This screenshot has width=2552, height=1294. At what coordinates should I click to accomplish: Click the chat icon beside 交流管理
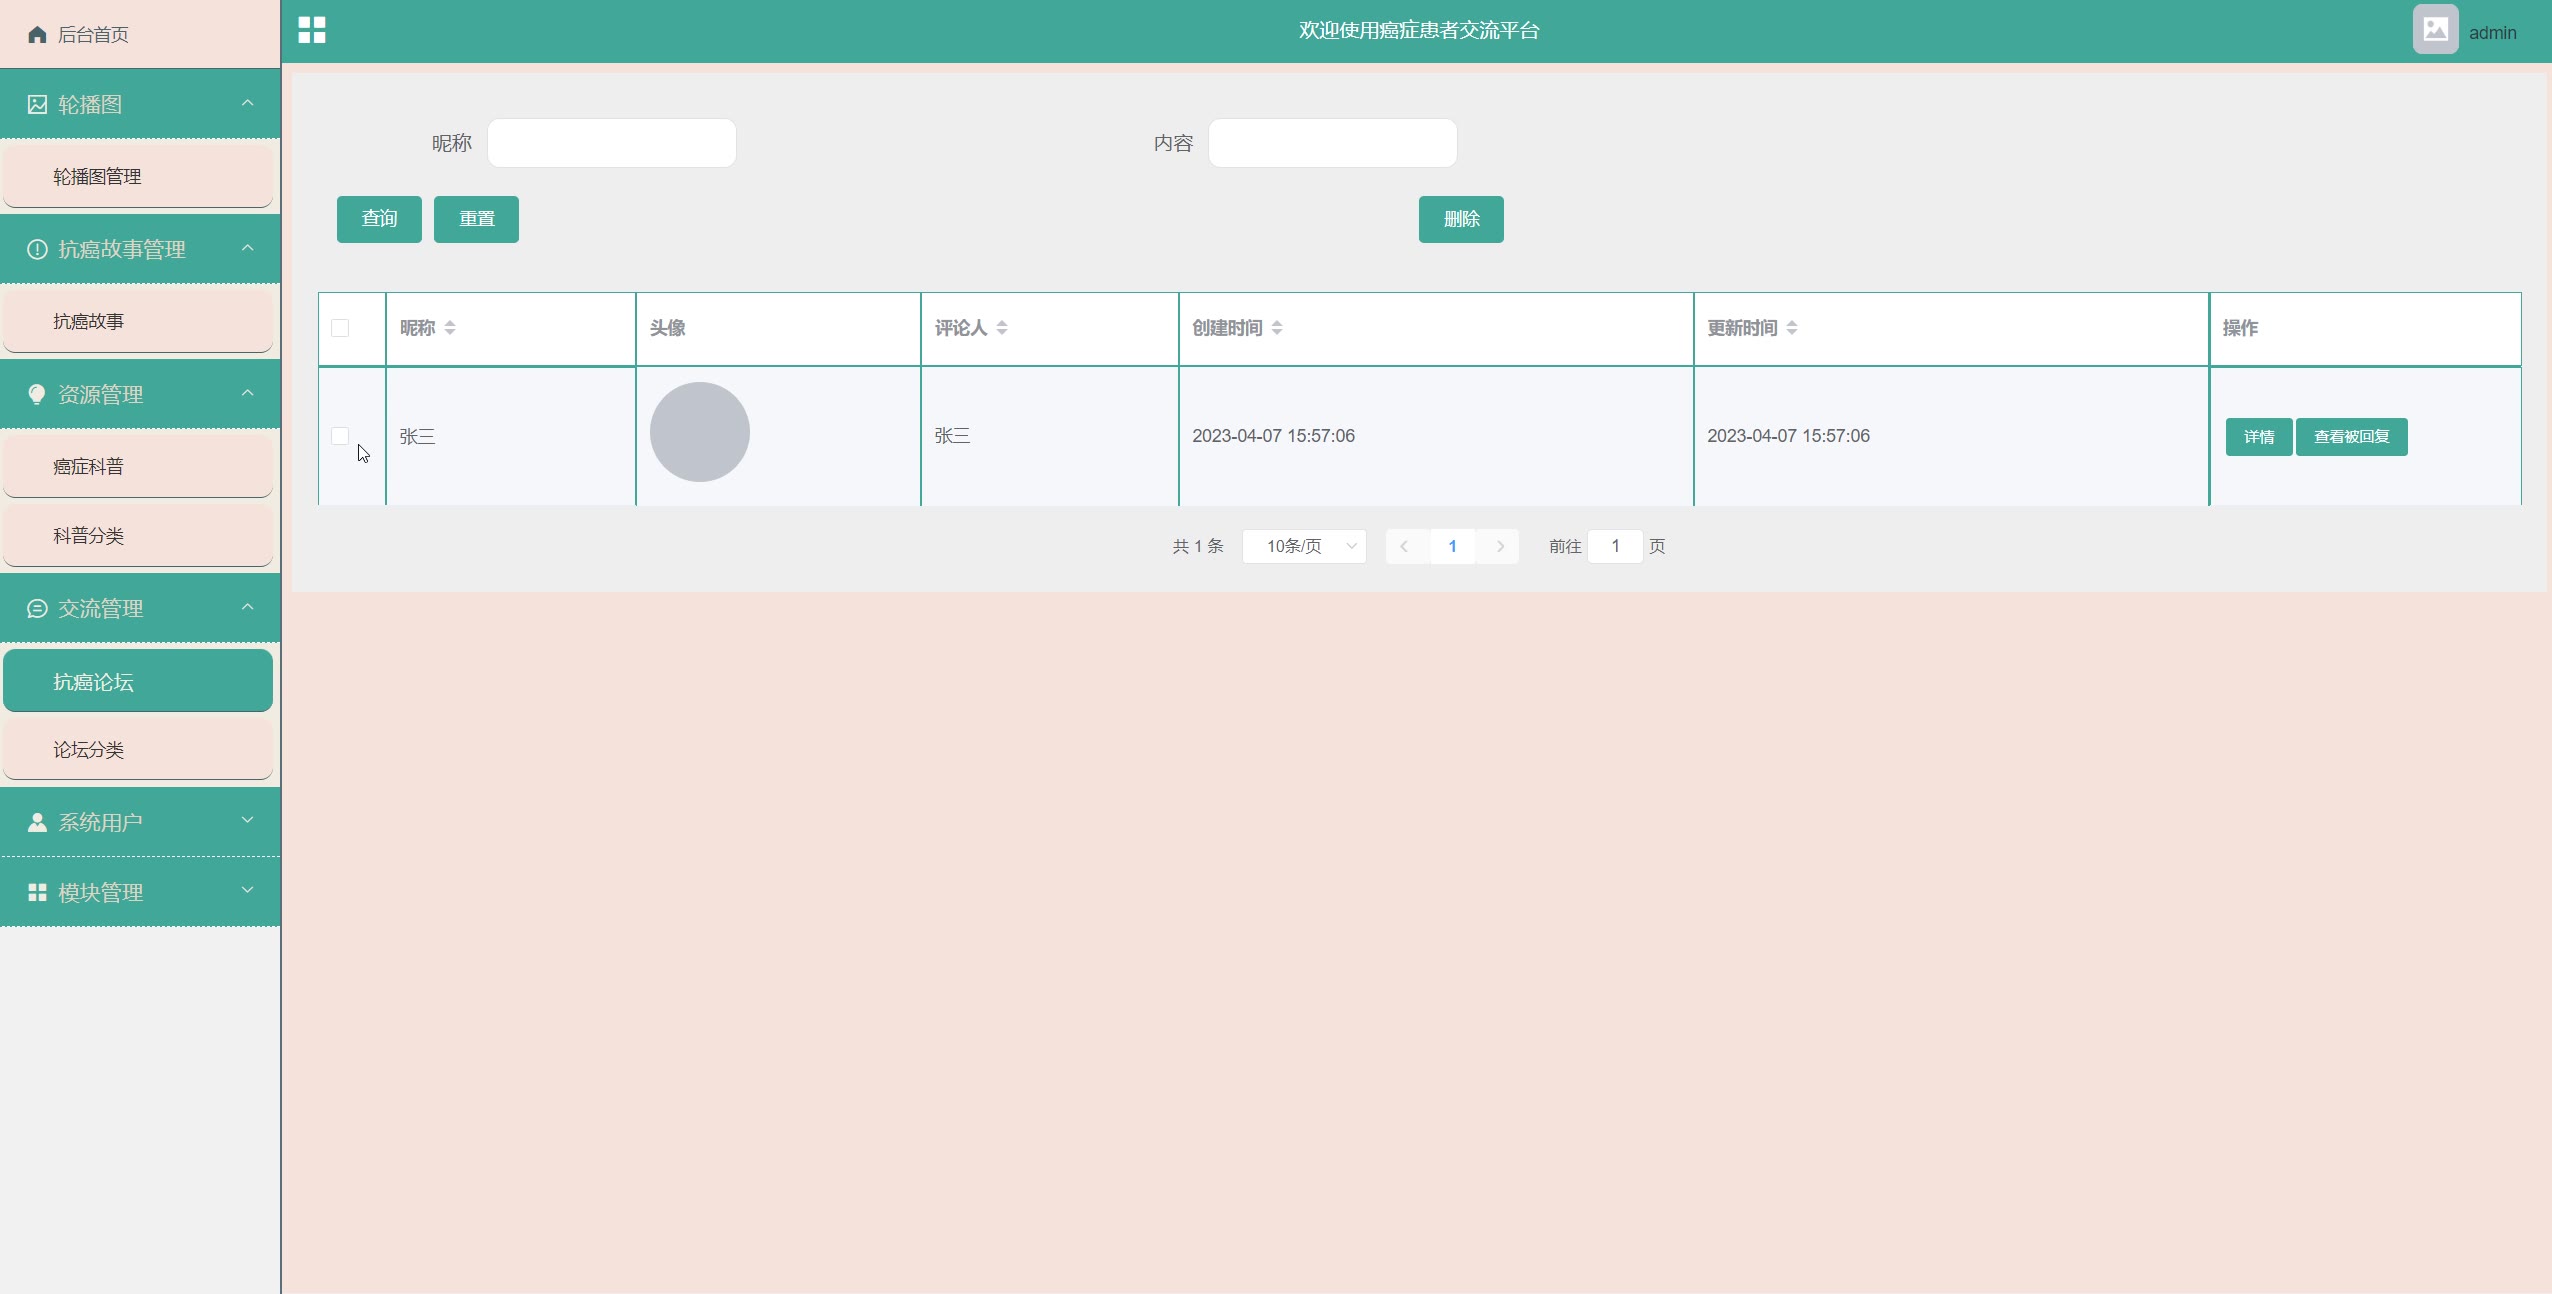37,608
